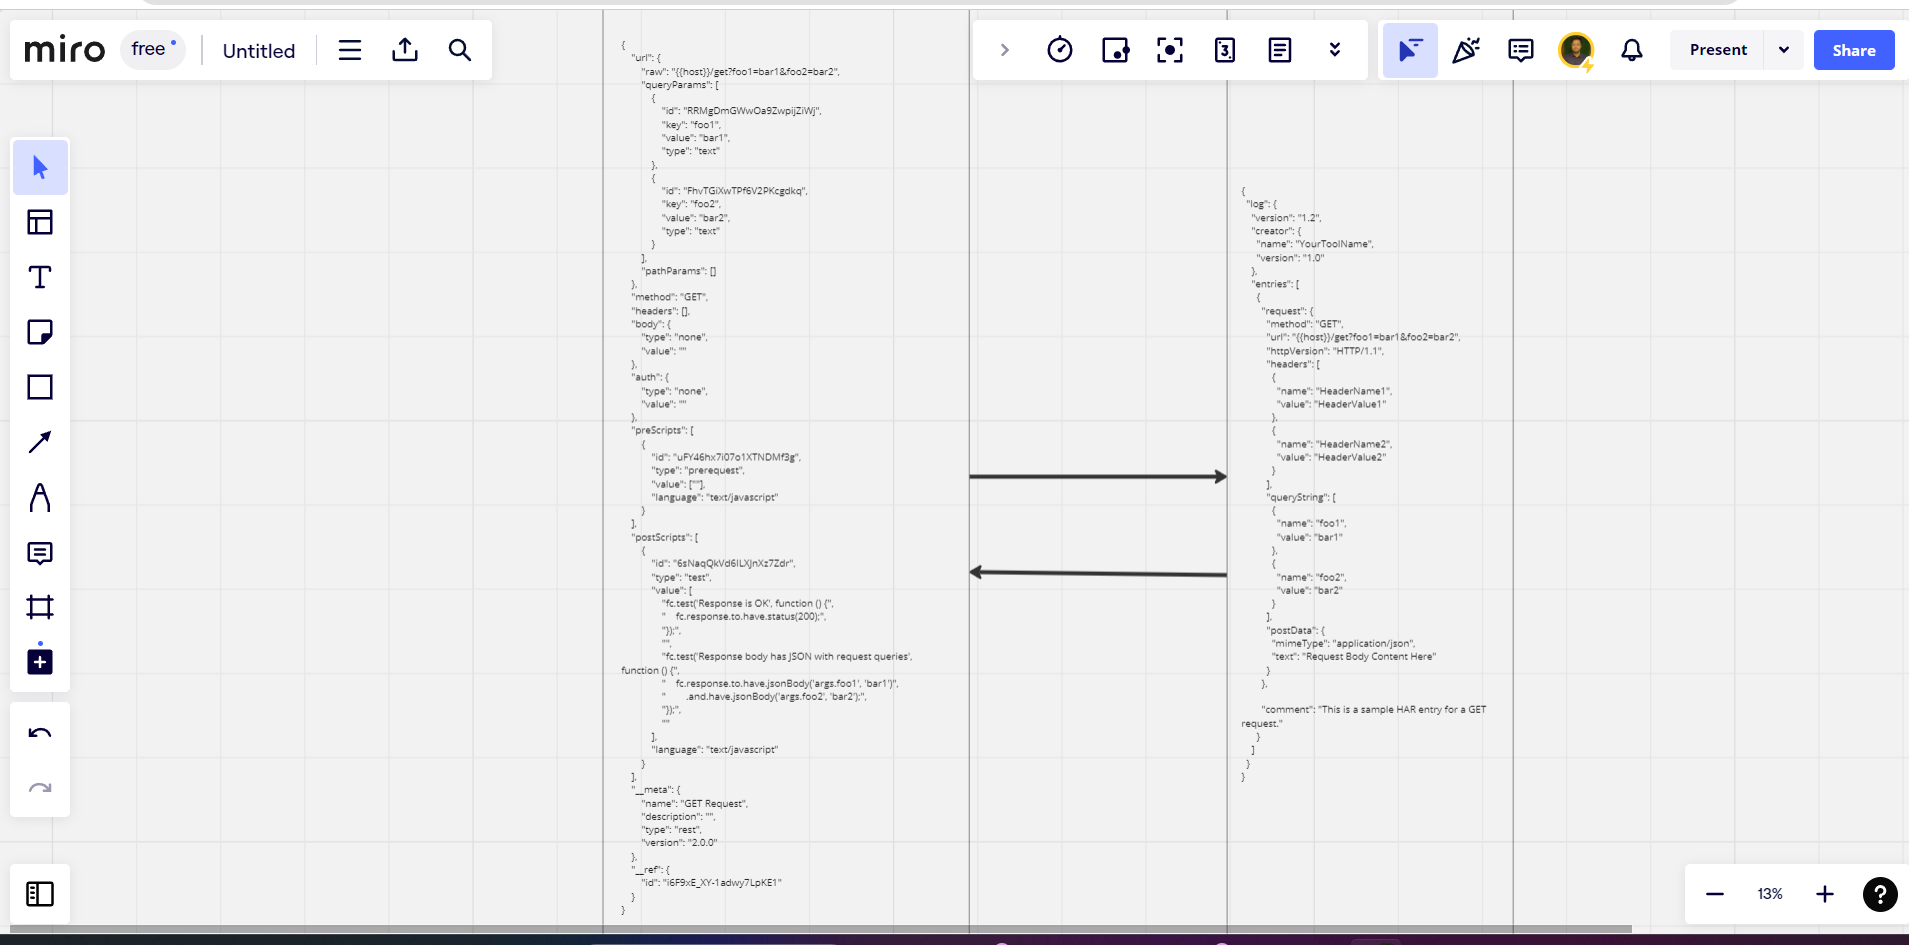Activate Bring everyone to me

pyautogui.click(x=1170, y=49)
